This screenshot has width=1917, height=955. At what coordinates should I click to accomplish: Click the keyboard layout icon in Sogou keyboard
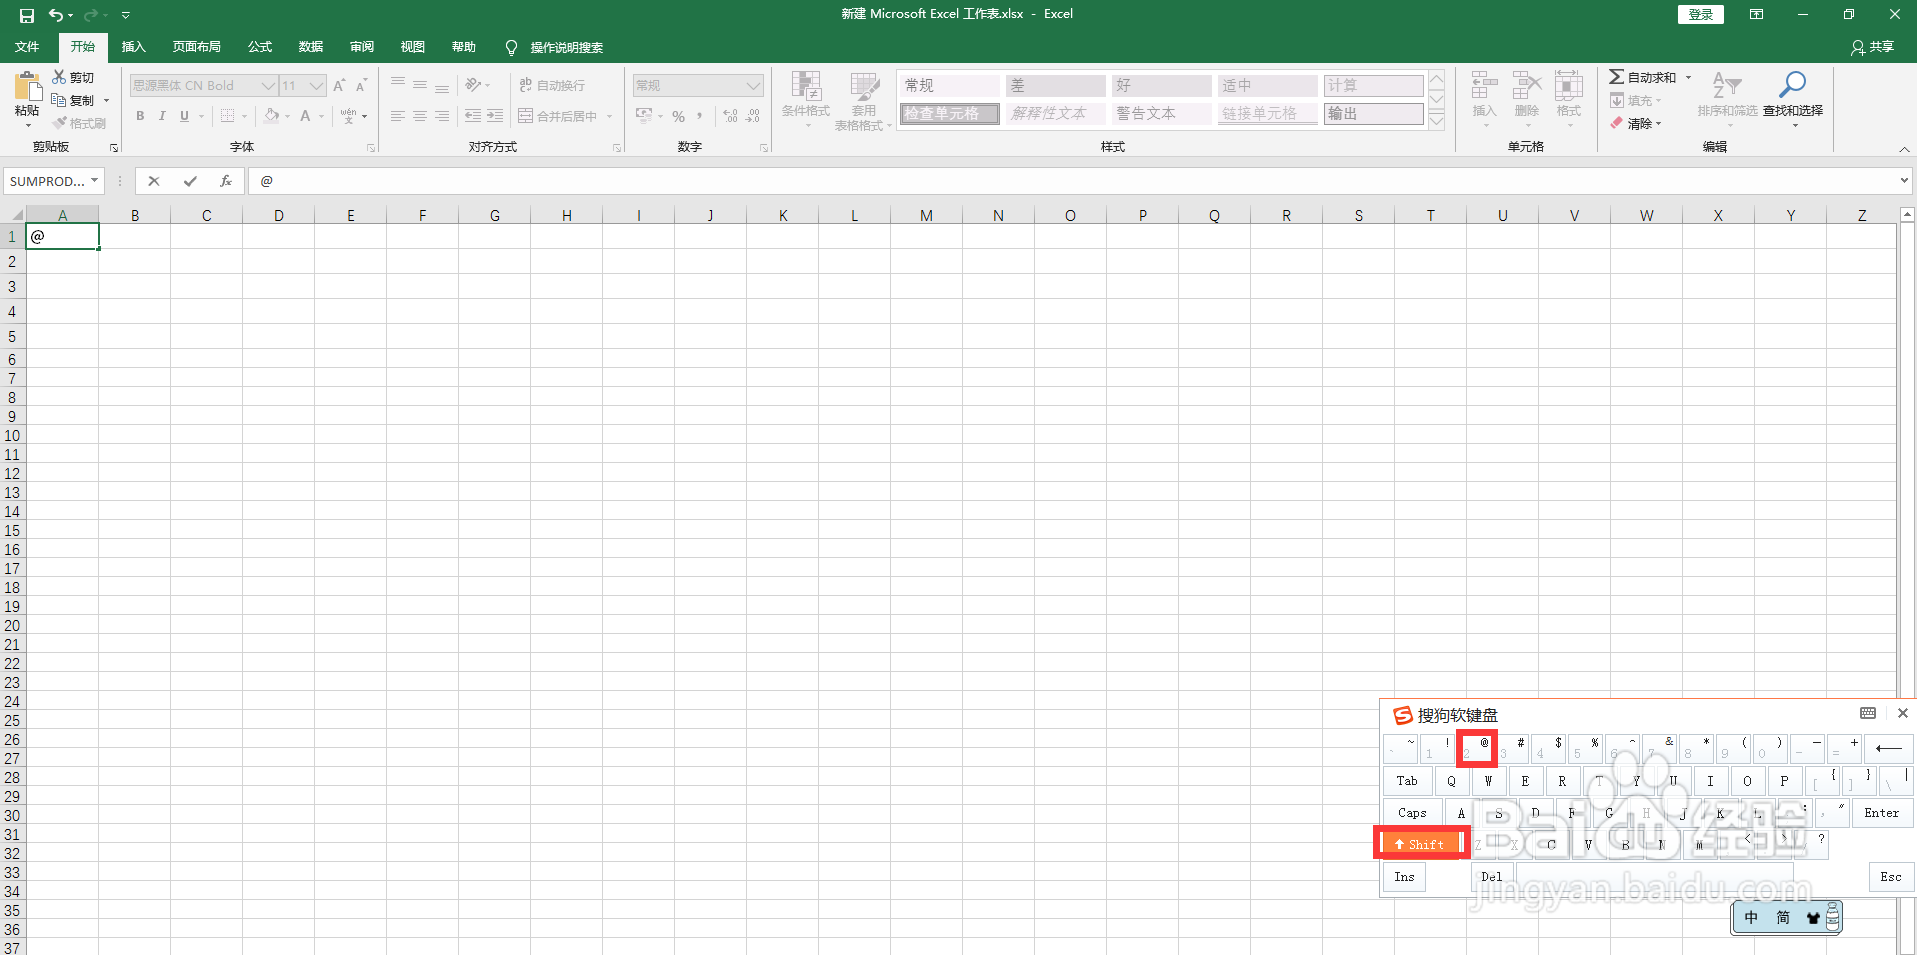click(1868, 713)
